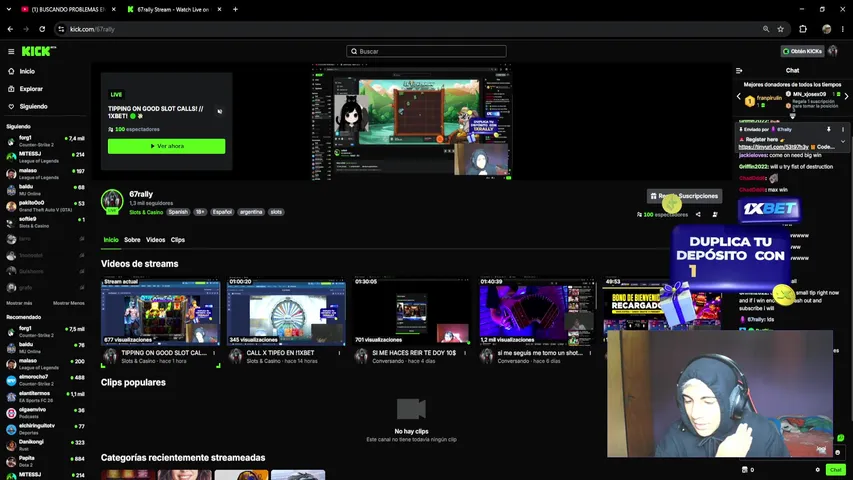Collapse the top donors panel chevron
This screenshot has height=480, width=853.
tap(793, 115)
